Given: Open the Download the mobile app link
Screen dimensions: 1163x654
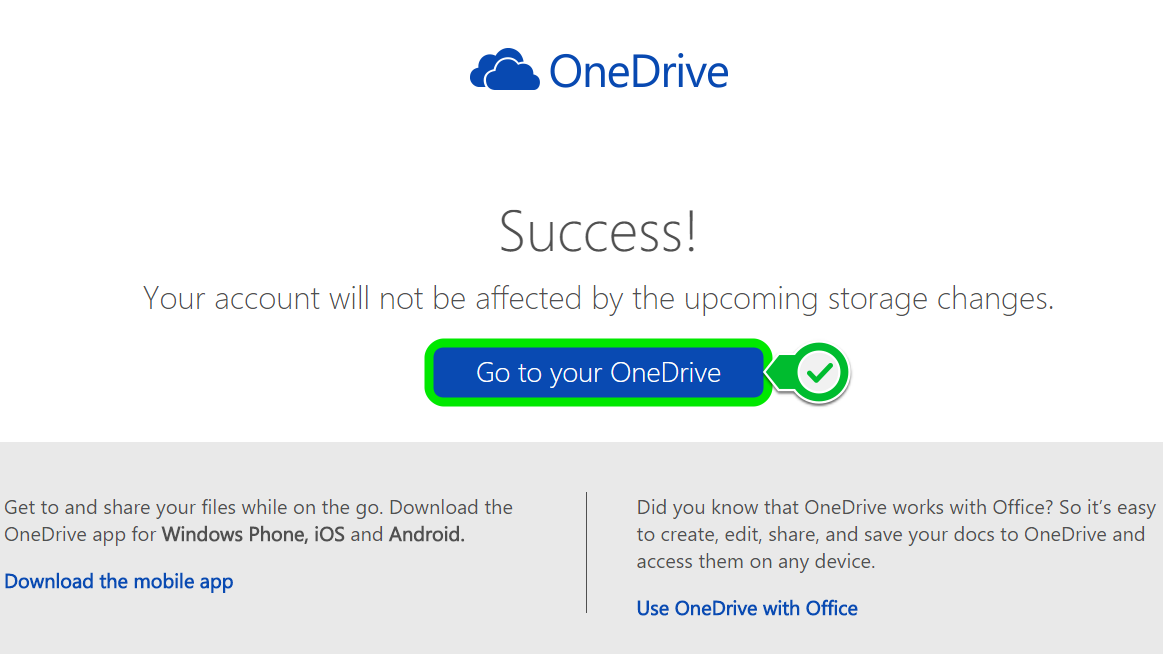Looking at the screenshot, I should [x=119, y=581].
